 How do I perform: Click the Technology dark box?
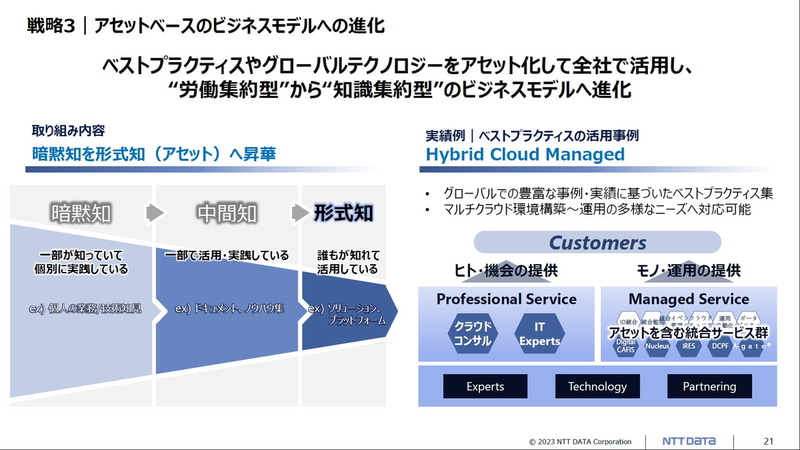597,386
